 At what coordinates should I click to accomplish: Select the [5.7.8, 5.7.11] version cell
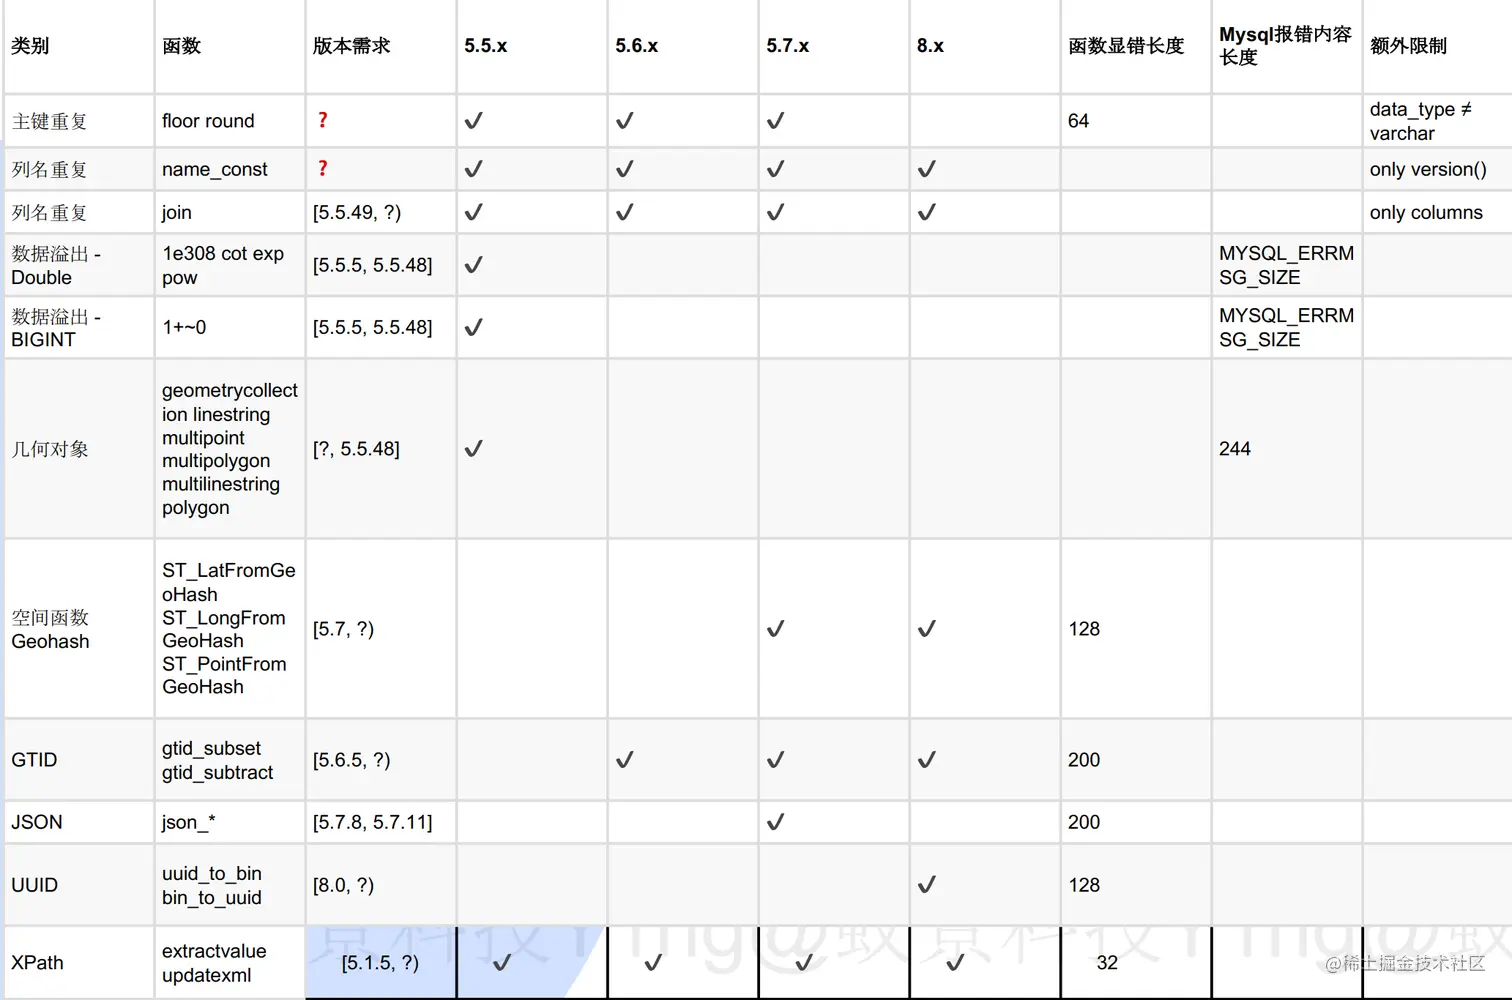(x=381, y=822)
